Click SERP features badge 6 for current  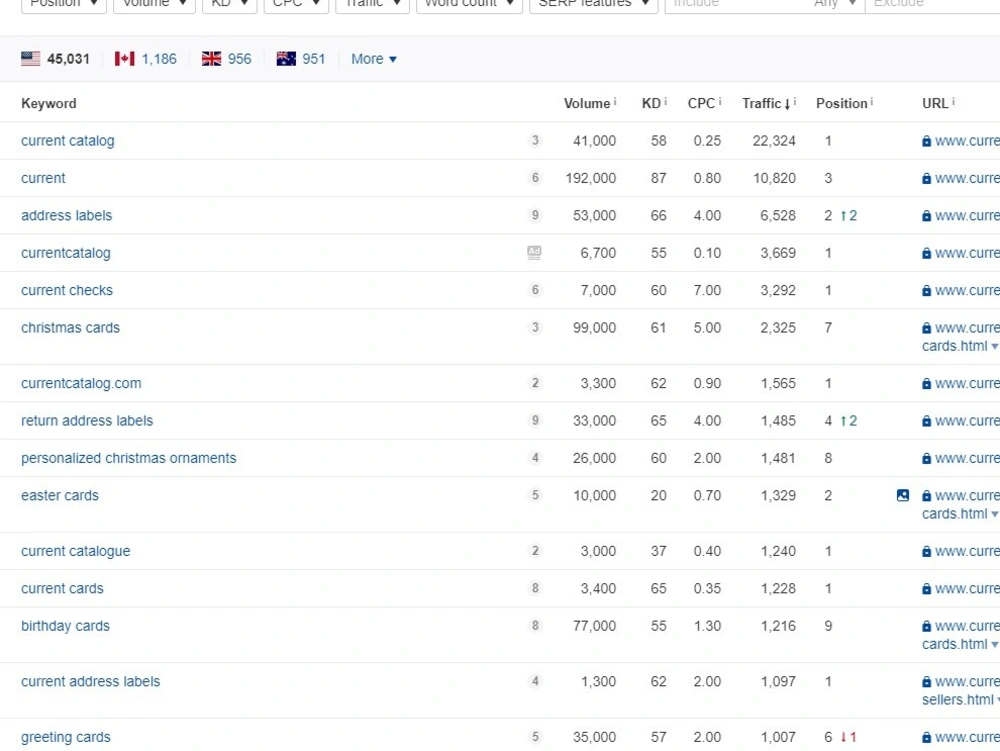(535, 178)
